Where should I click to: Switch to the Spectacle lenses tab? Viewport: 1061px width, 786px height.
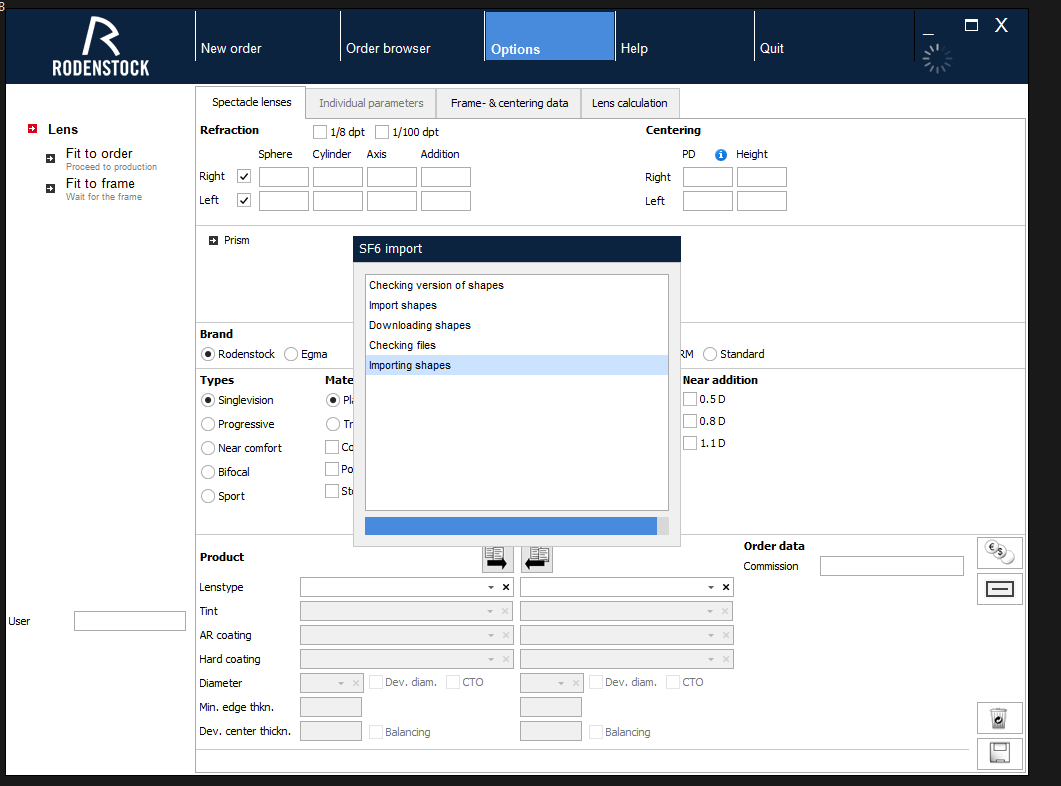coord(251,102)
